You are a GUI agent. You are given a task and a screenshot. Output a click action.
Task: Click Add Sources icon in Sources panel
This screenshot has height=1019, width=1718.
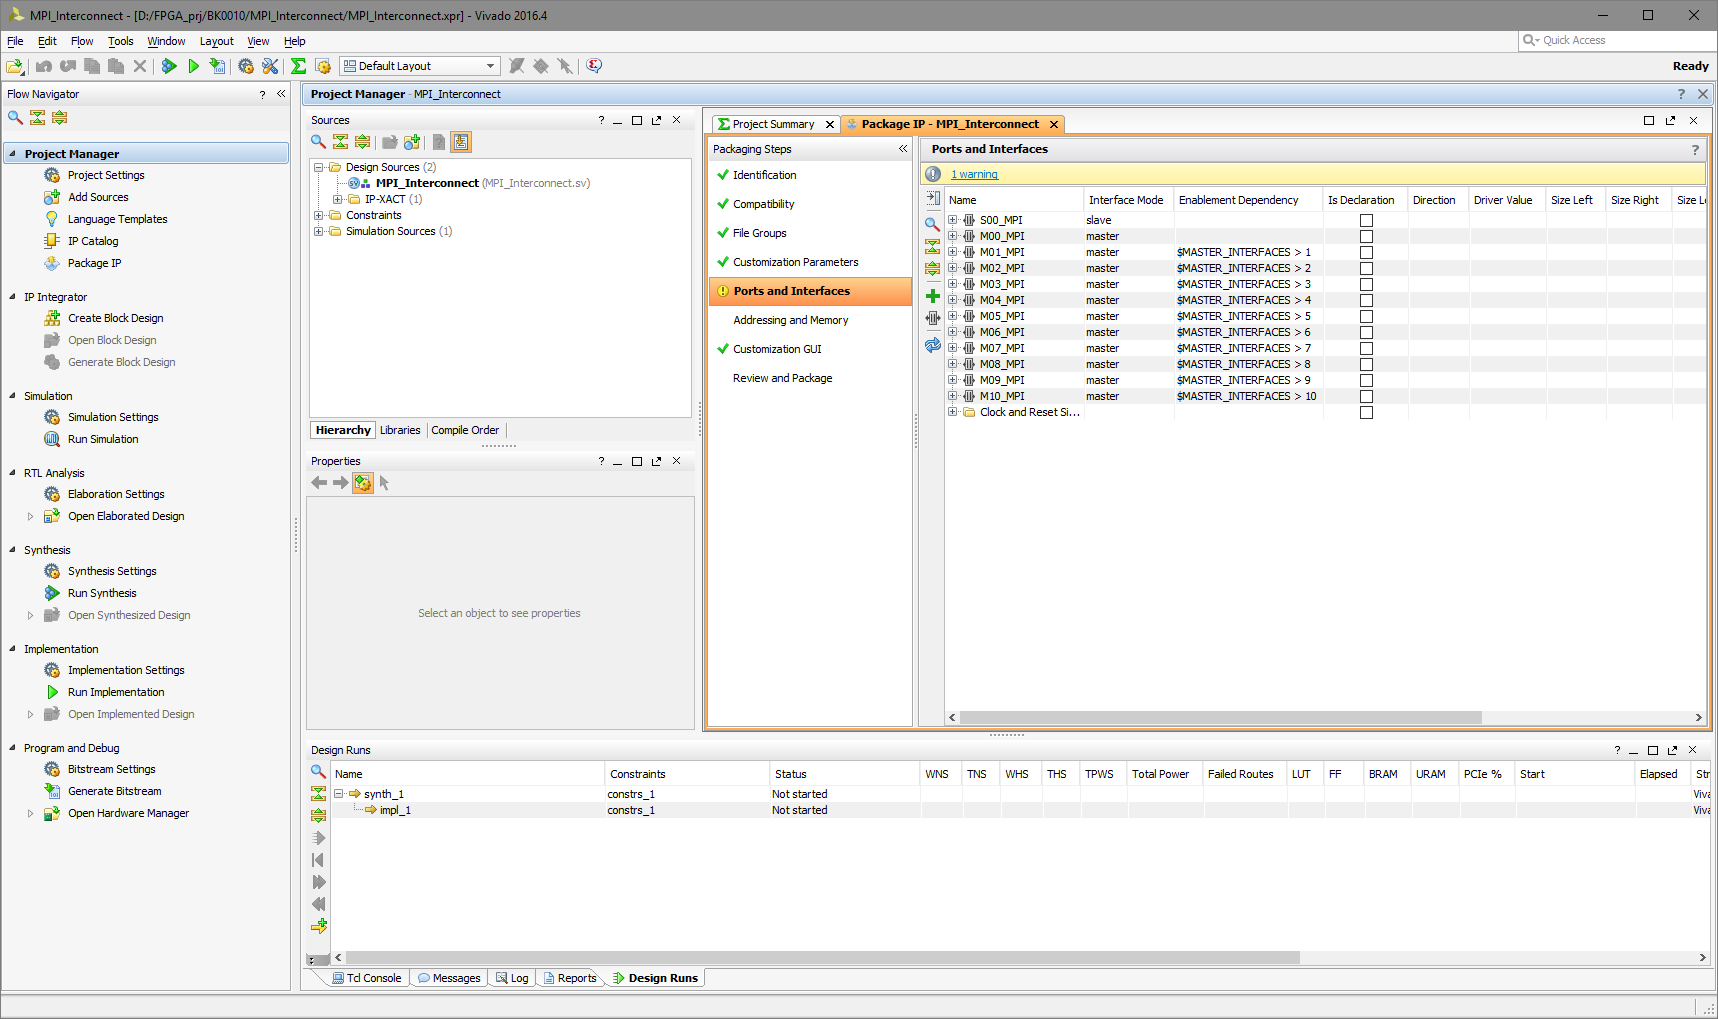pyautogui.click(x=412, y=142)
